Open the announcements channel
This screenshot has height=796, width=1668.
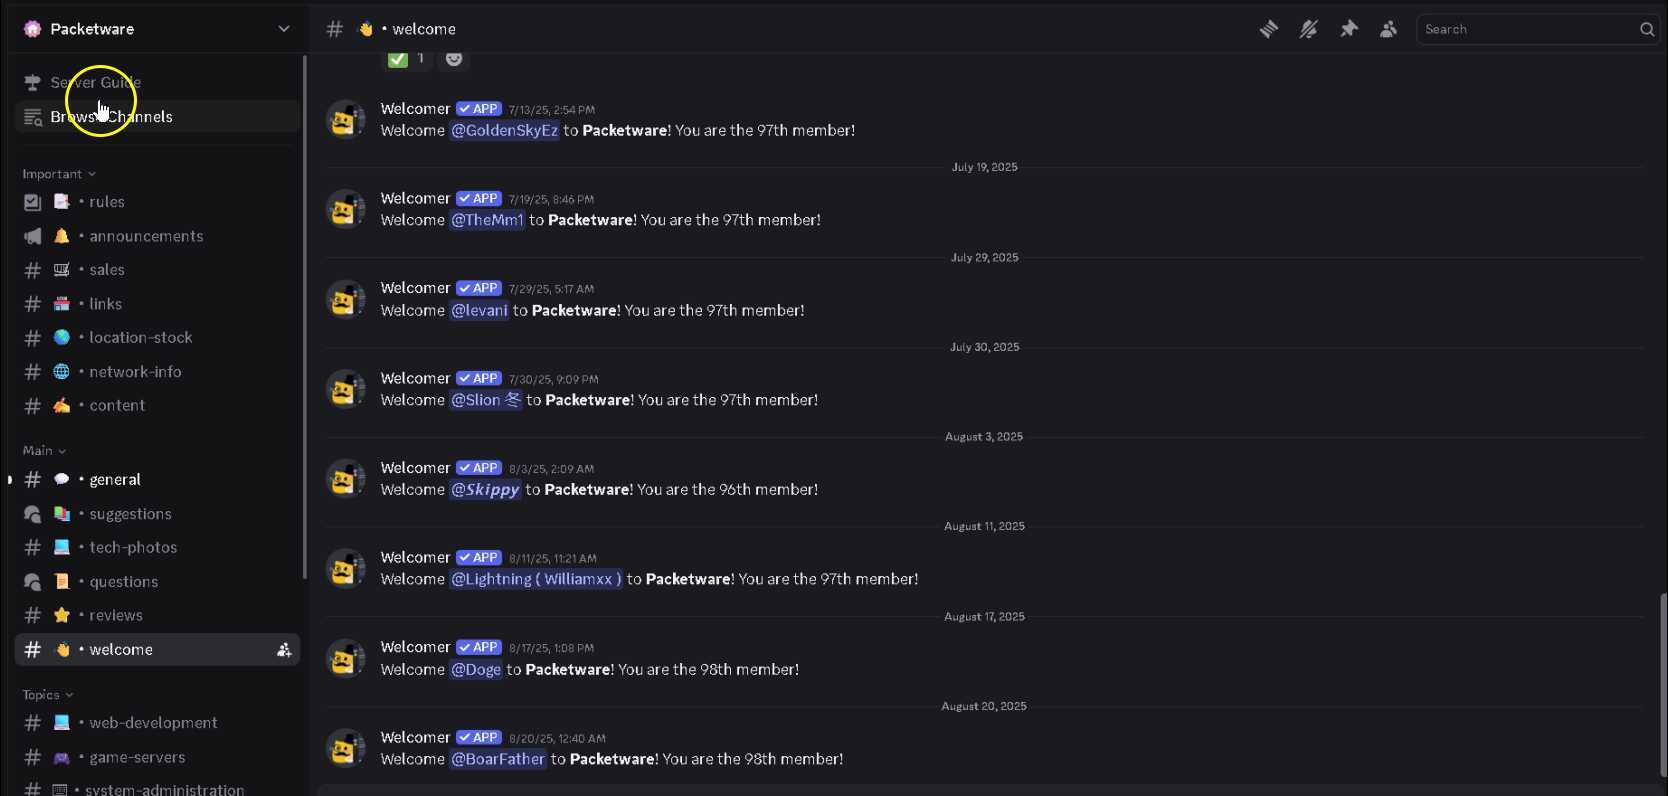tap(146, 236)
